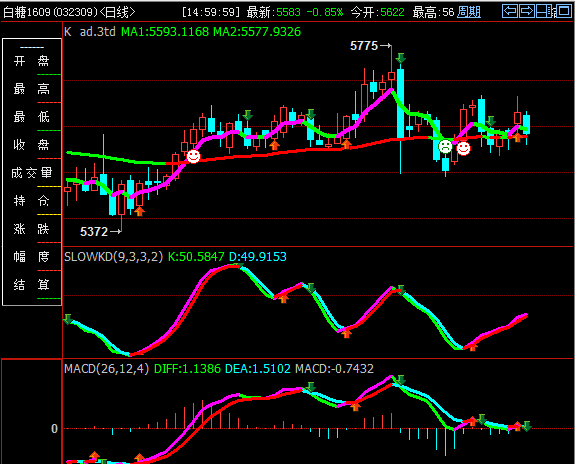
Task: Click the orange up arrow beside the 5372 low
Action: point(139,211)
